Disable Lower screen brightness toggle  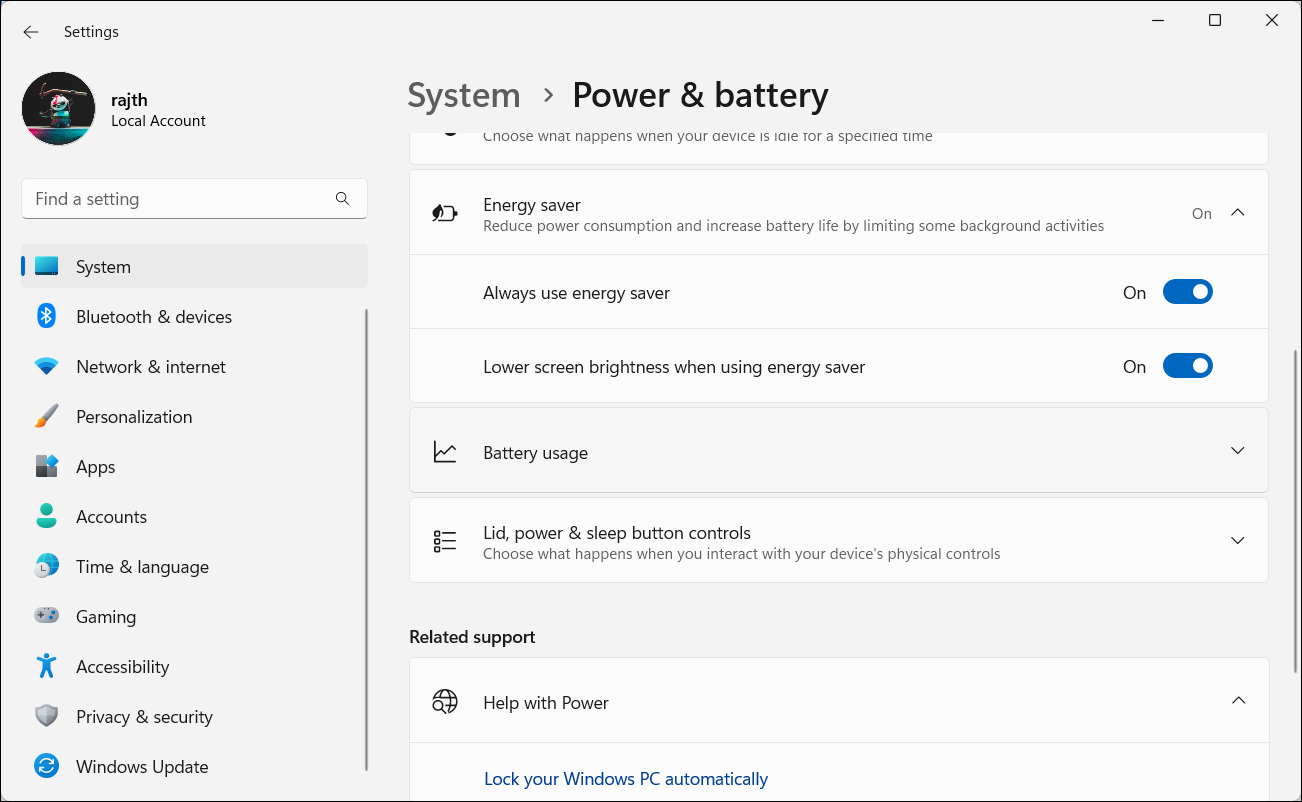point(1187,366)
